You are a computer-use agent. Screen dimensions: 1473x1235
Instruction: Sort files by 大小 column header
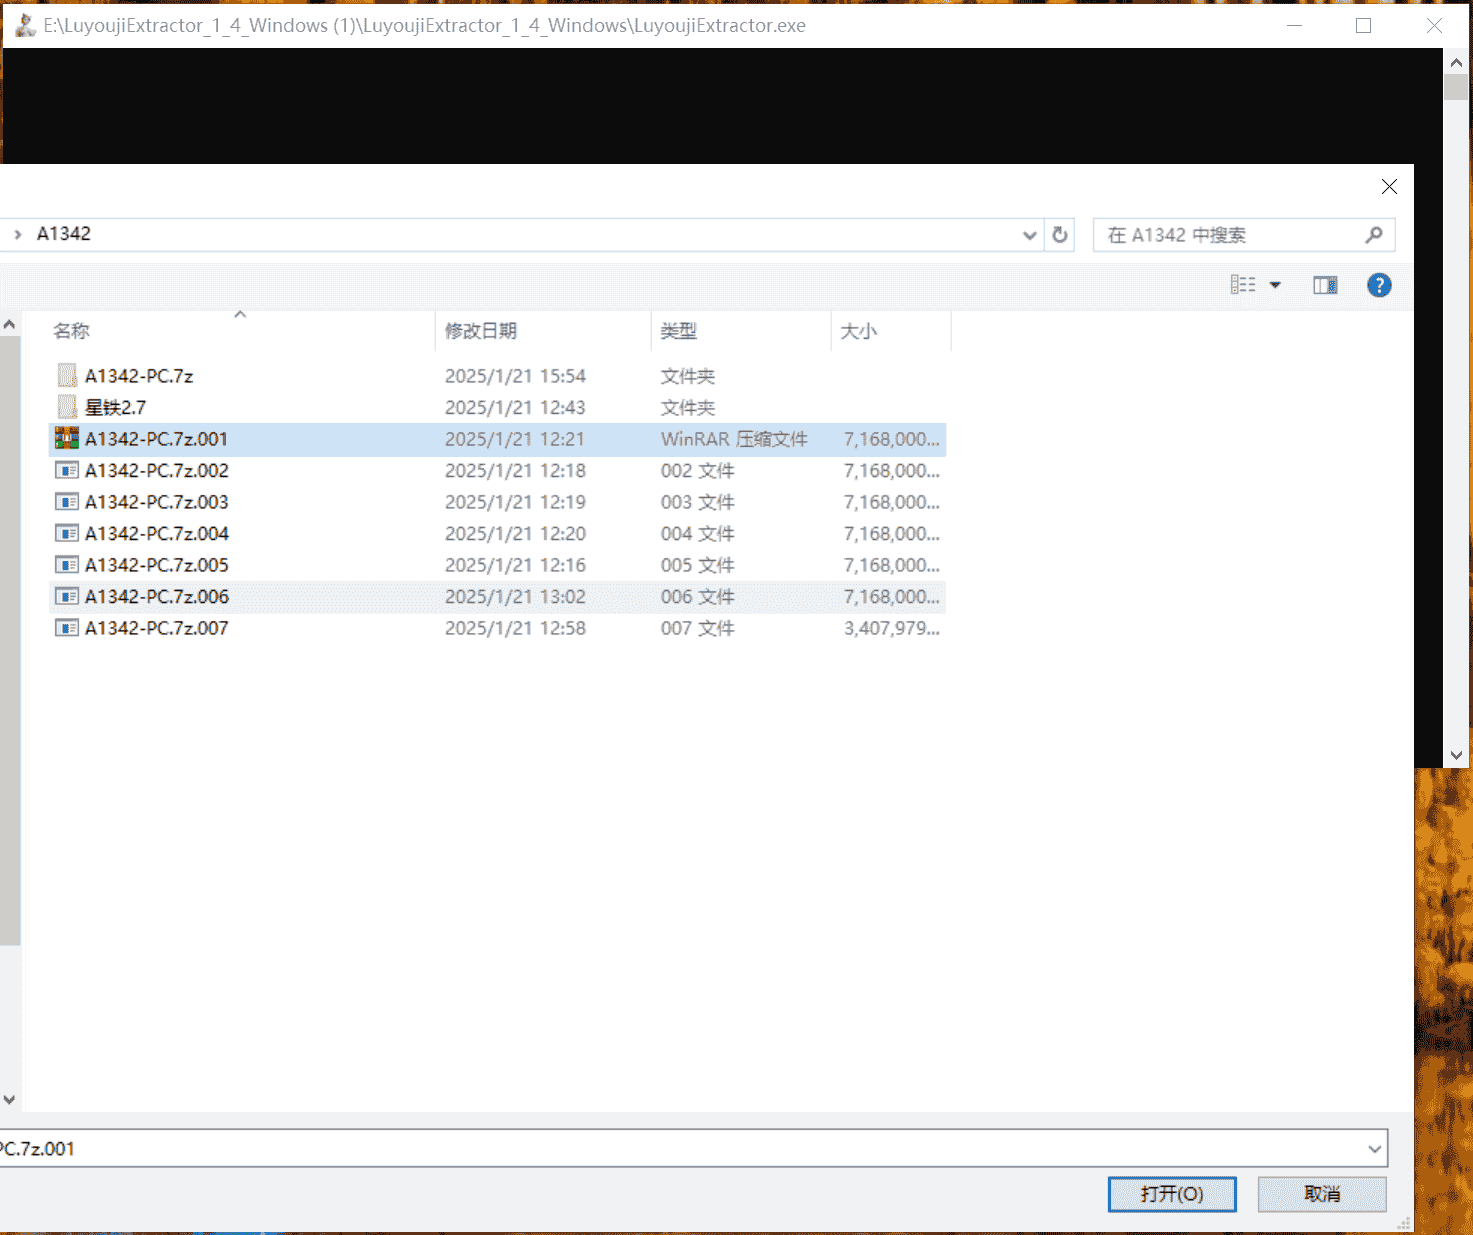[858, 331]
